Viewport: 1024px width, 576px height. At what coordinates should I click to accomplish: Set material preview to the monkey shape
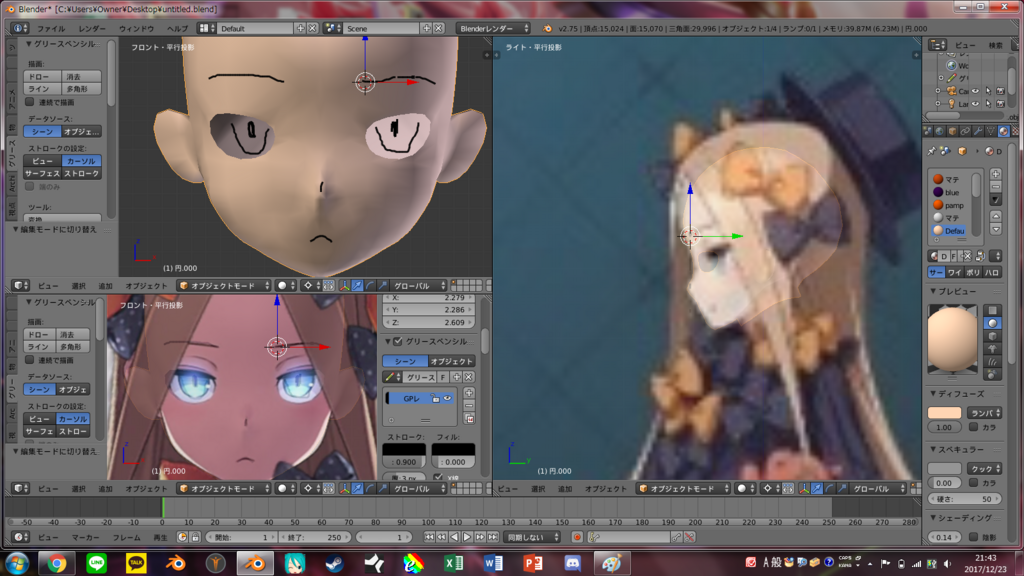pyautogui.click(x=993, y=349)
